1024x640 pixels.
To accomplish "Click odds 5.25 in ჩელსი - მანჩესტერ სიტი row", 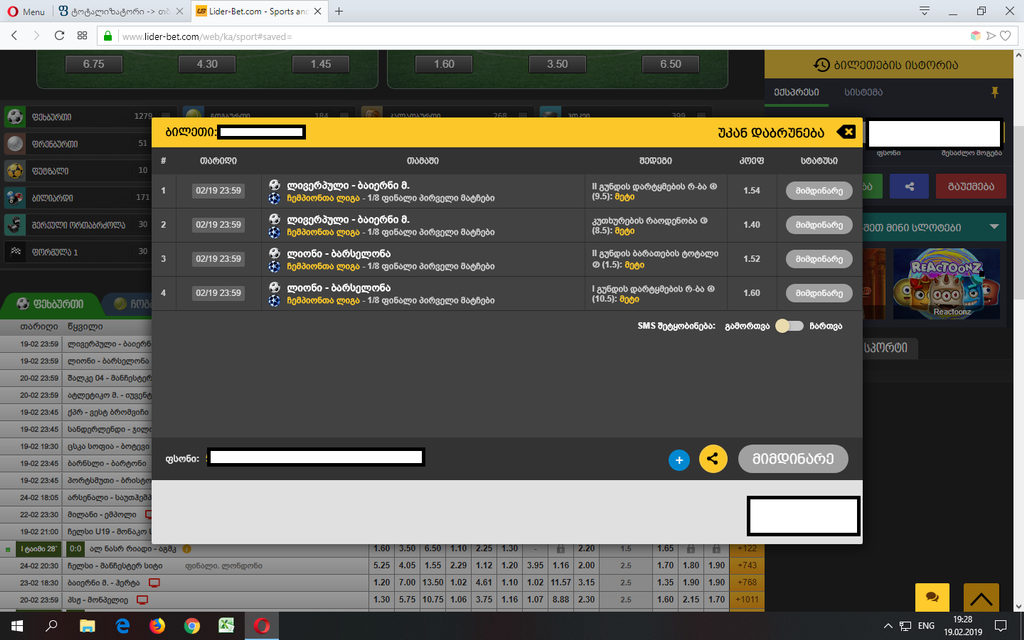I will [381, 566].
